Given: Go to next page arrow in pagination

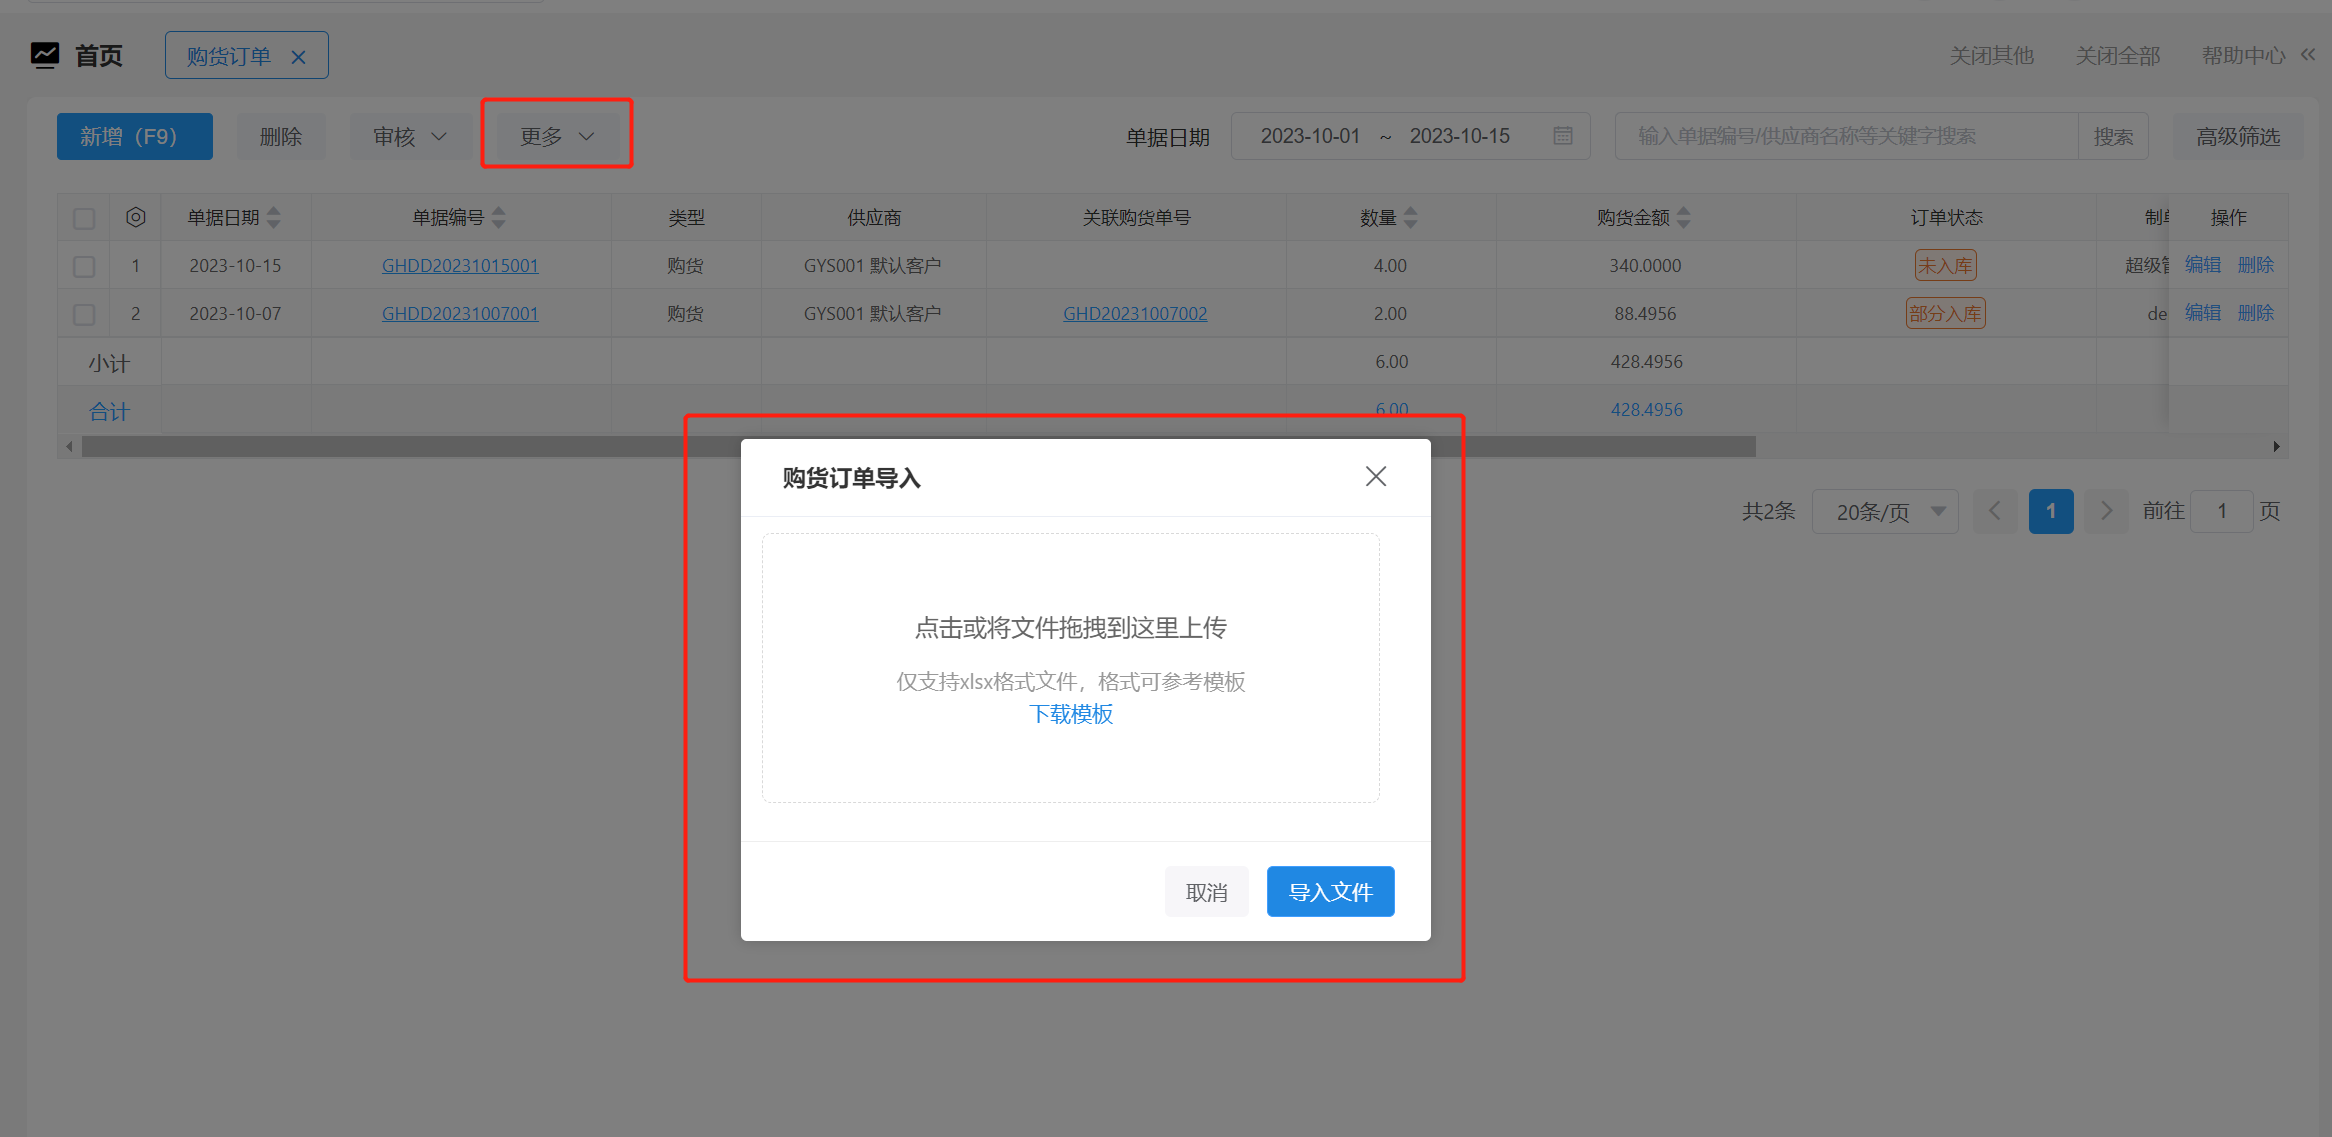Looking at the screenshot, I should click(2106, 511).
